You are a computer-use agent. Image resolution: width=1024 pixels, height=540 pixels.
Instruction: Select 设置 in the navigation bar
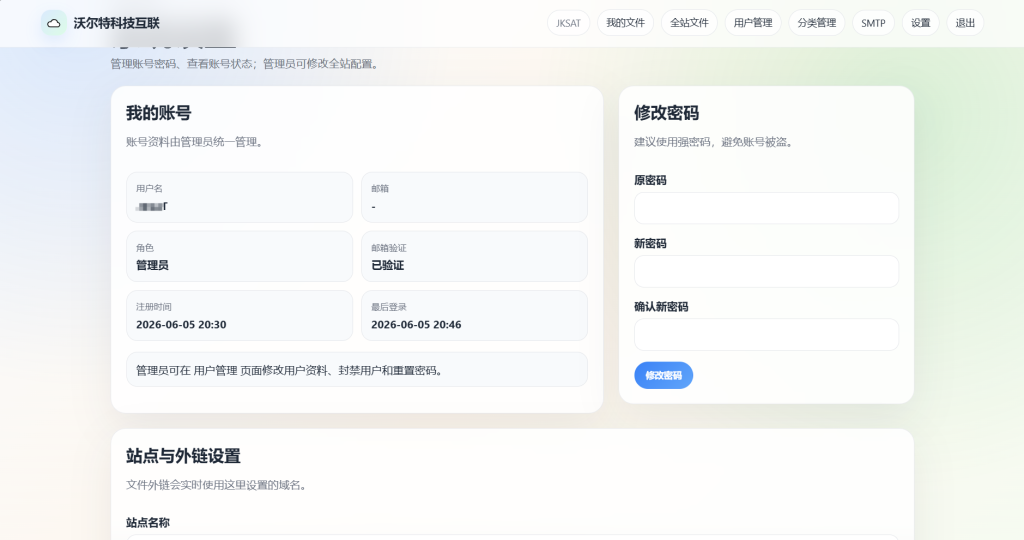coord(920,23)
